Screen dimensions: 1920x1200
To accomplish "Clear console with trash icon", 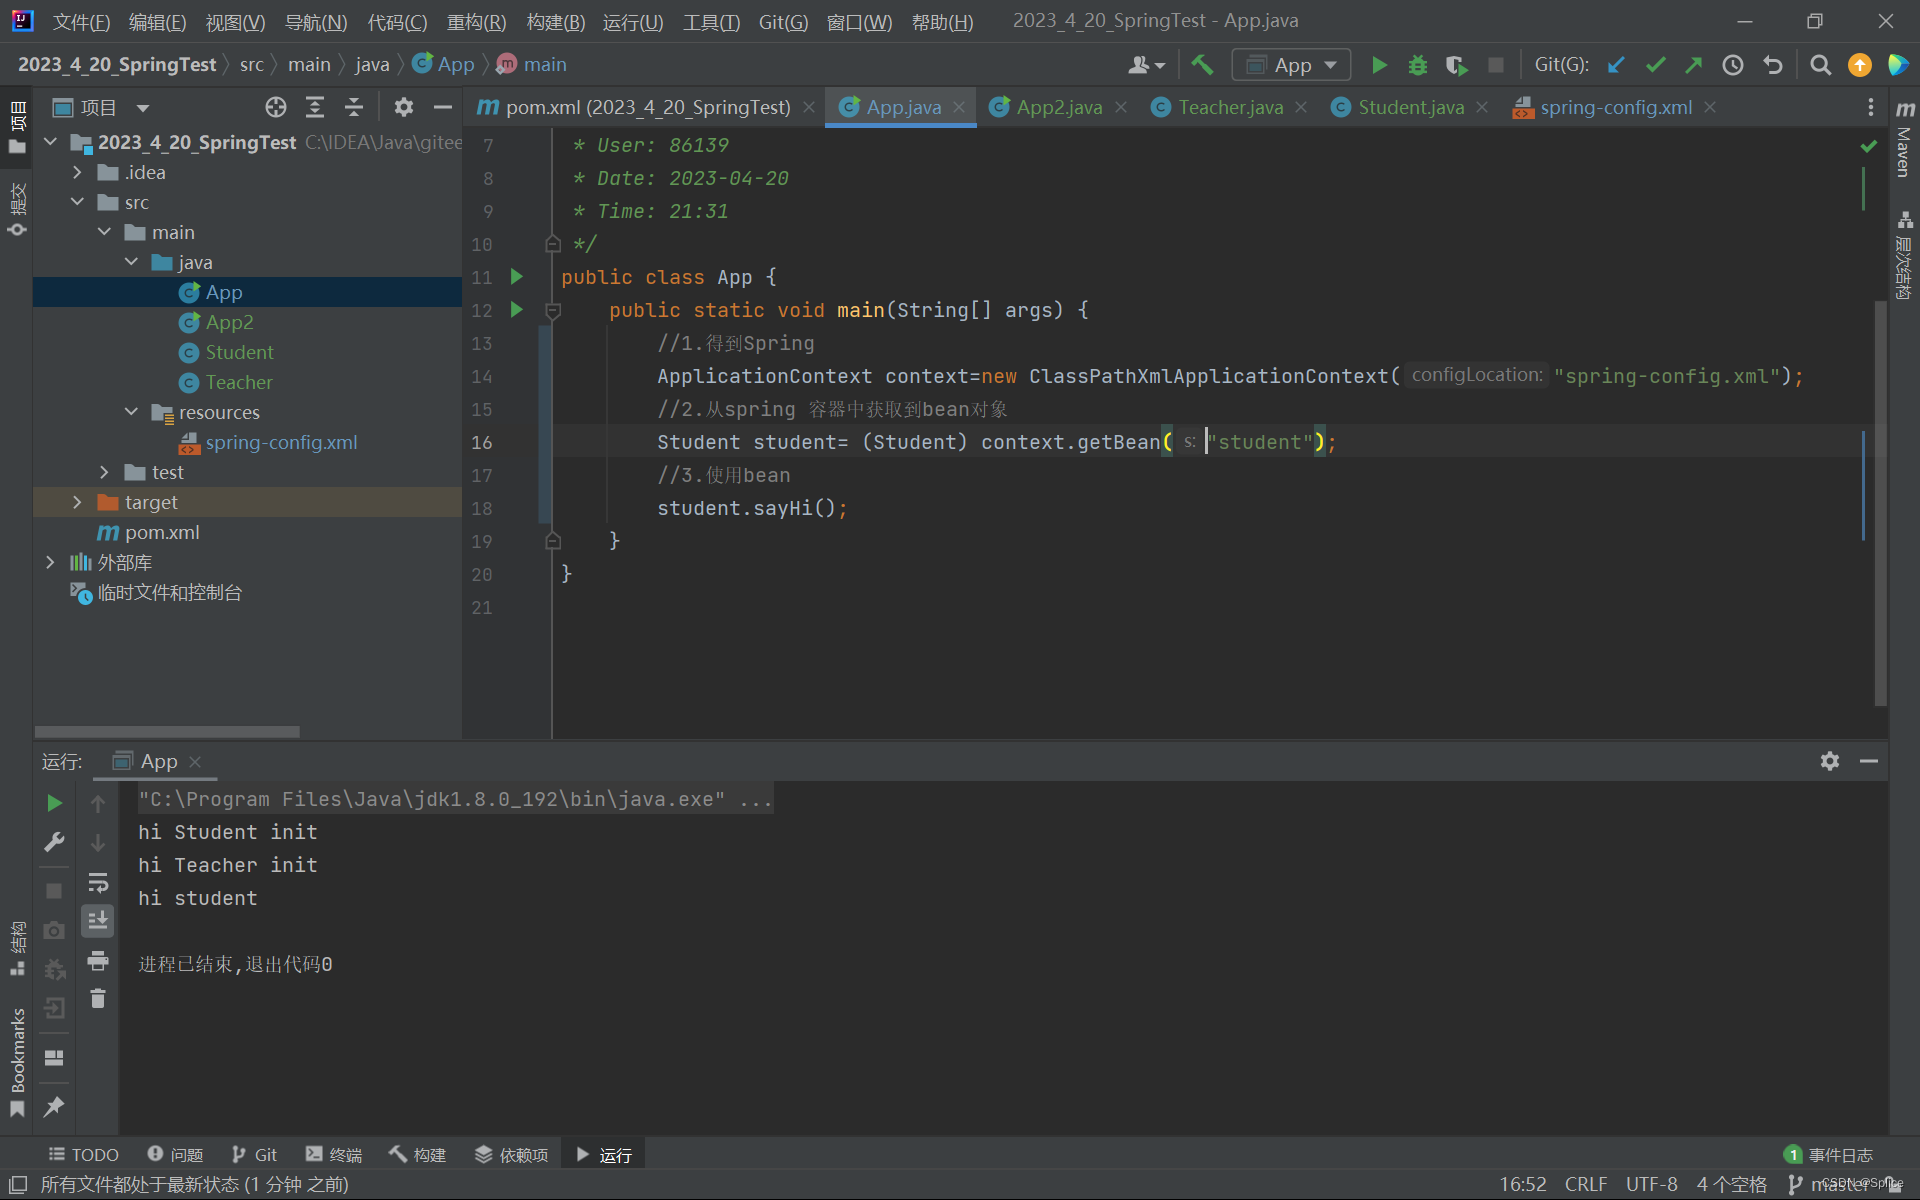I will tap(98, 998).
